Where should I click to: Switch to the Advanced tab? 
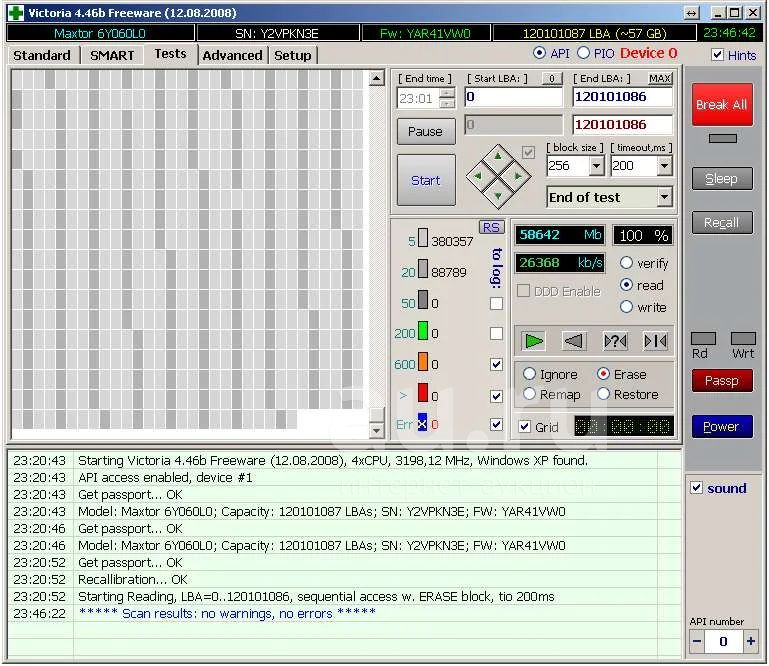click(232, 55)
